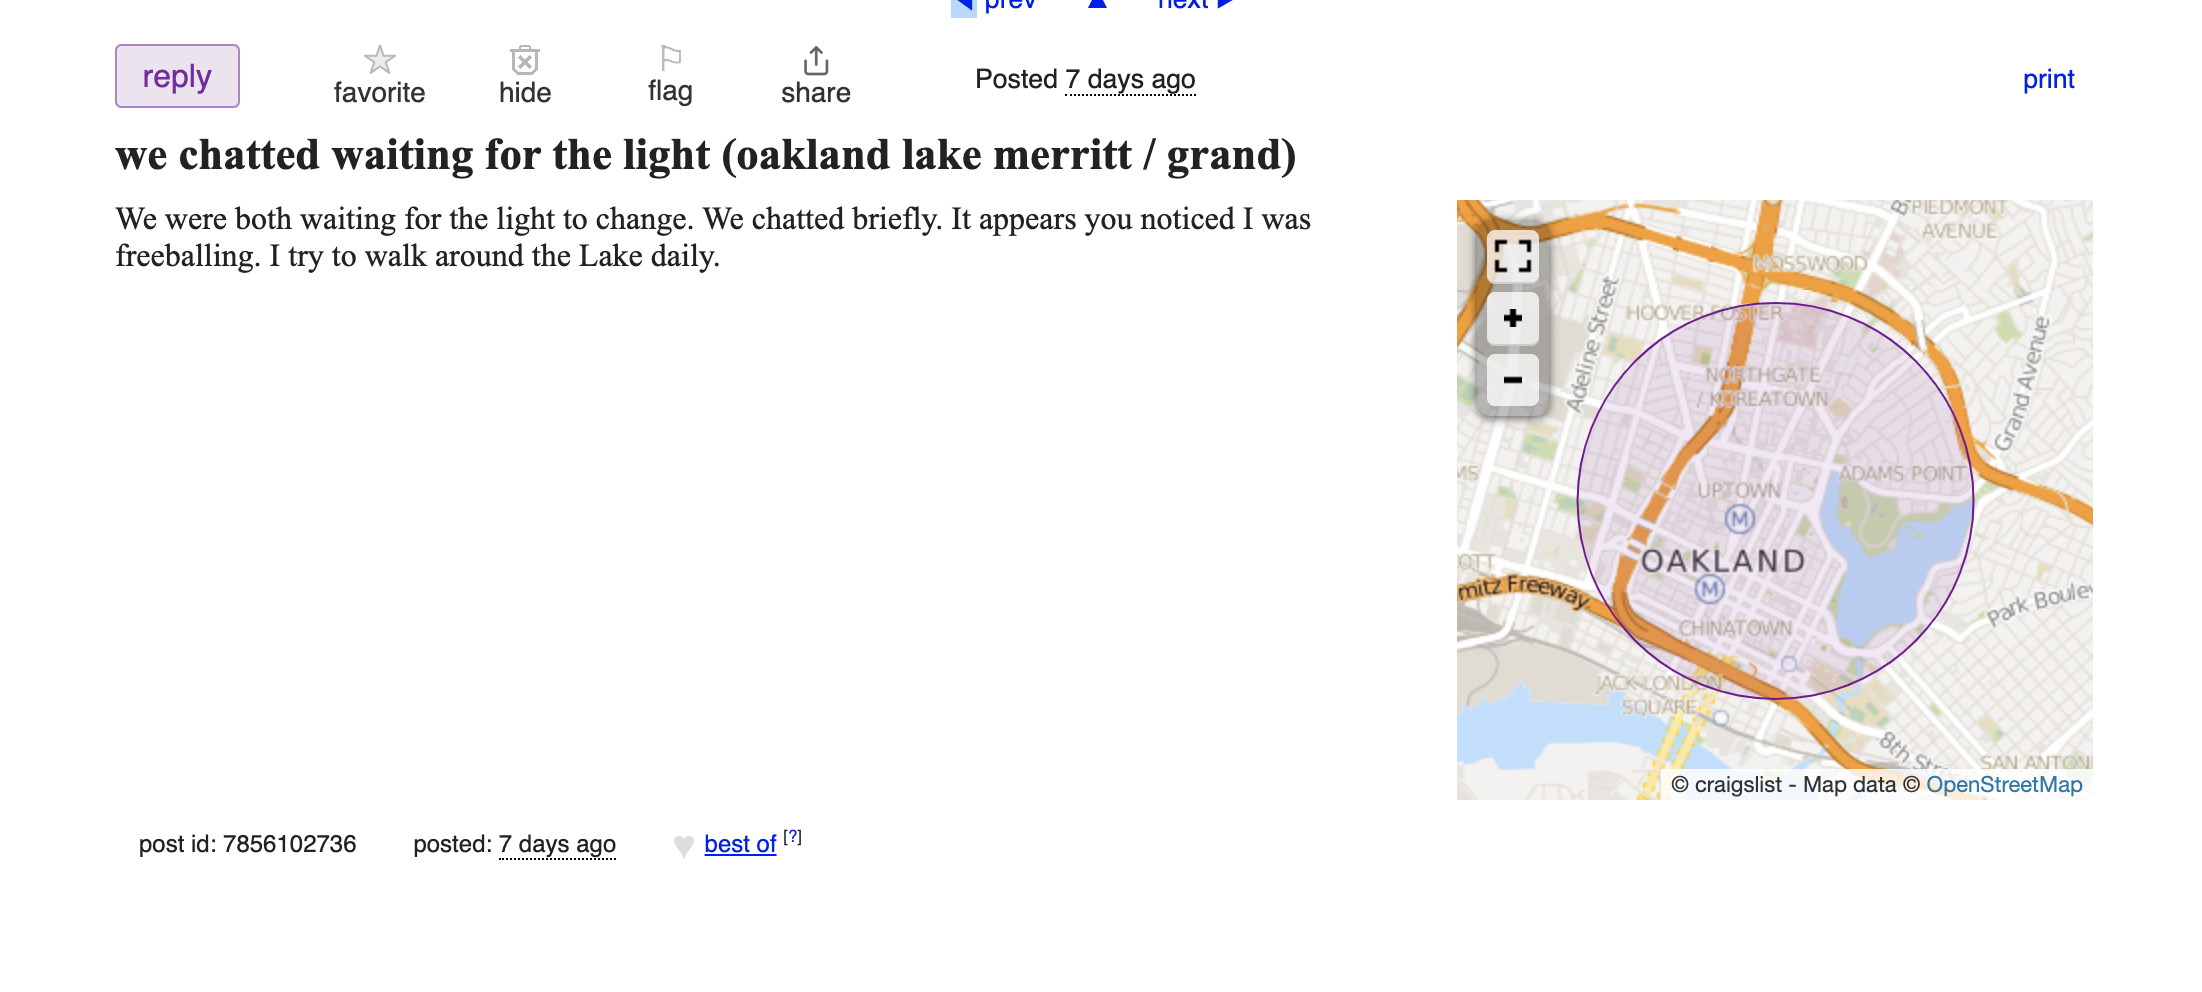
Task: Mark post as favorite with star icon
Action: 379,60
